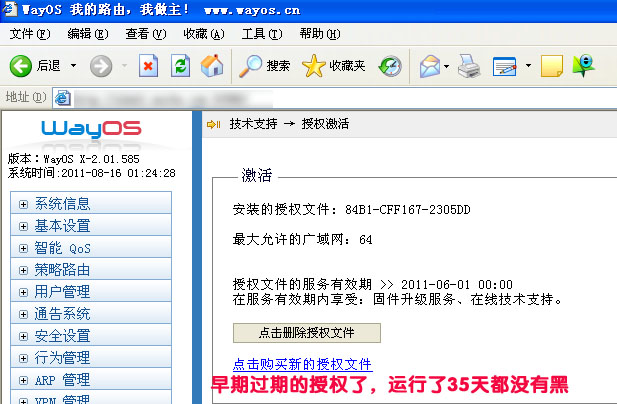Click the IE window title icon
Image resolution: width=617 pixels, height=404 pixels.
[9, 9]
